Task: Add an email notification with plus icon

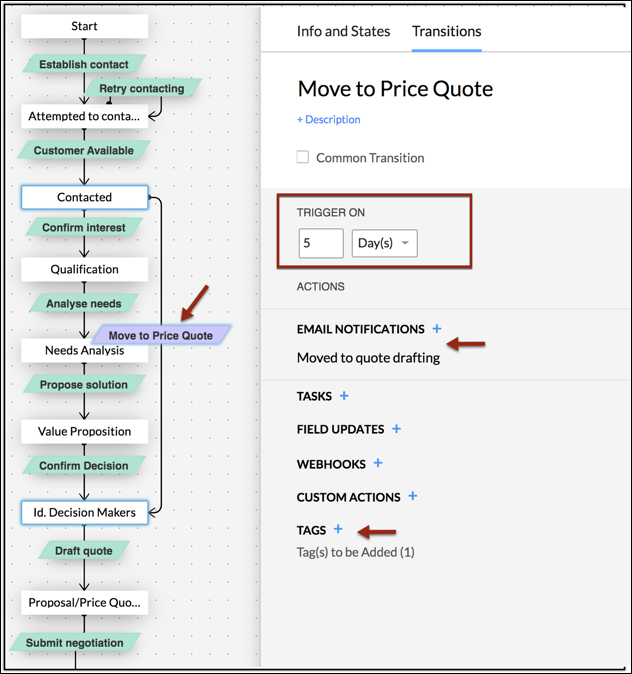Action: [x=437, y=329]
